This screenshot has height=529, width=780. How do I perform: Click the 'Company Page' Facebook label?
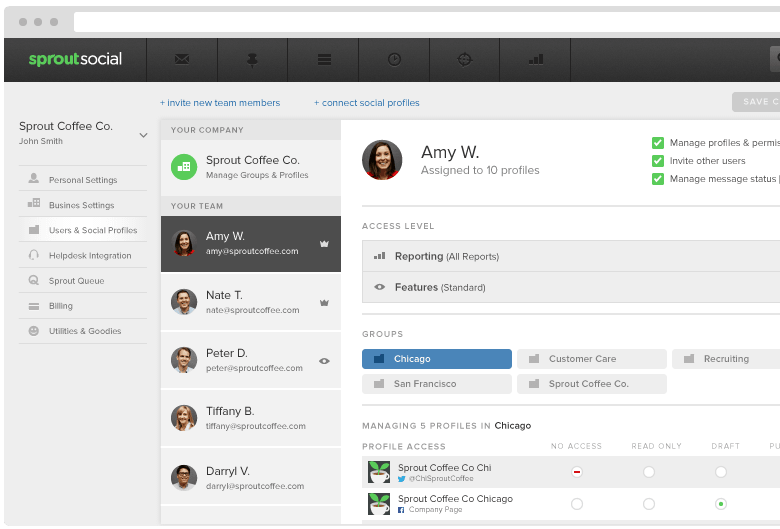(435, 510)
